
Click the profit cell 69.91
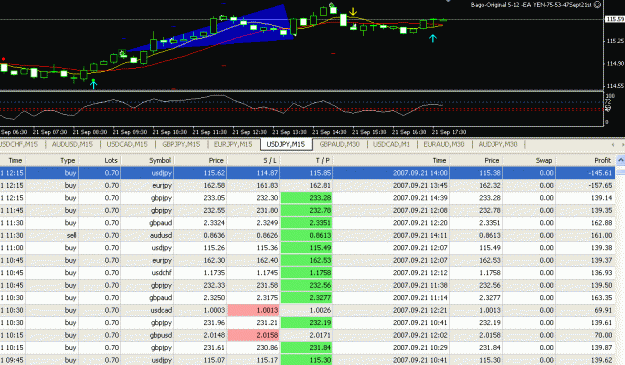603,310
